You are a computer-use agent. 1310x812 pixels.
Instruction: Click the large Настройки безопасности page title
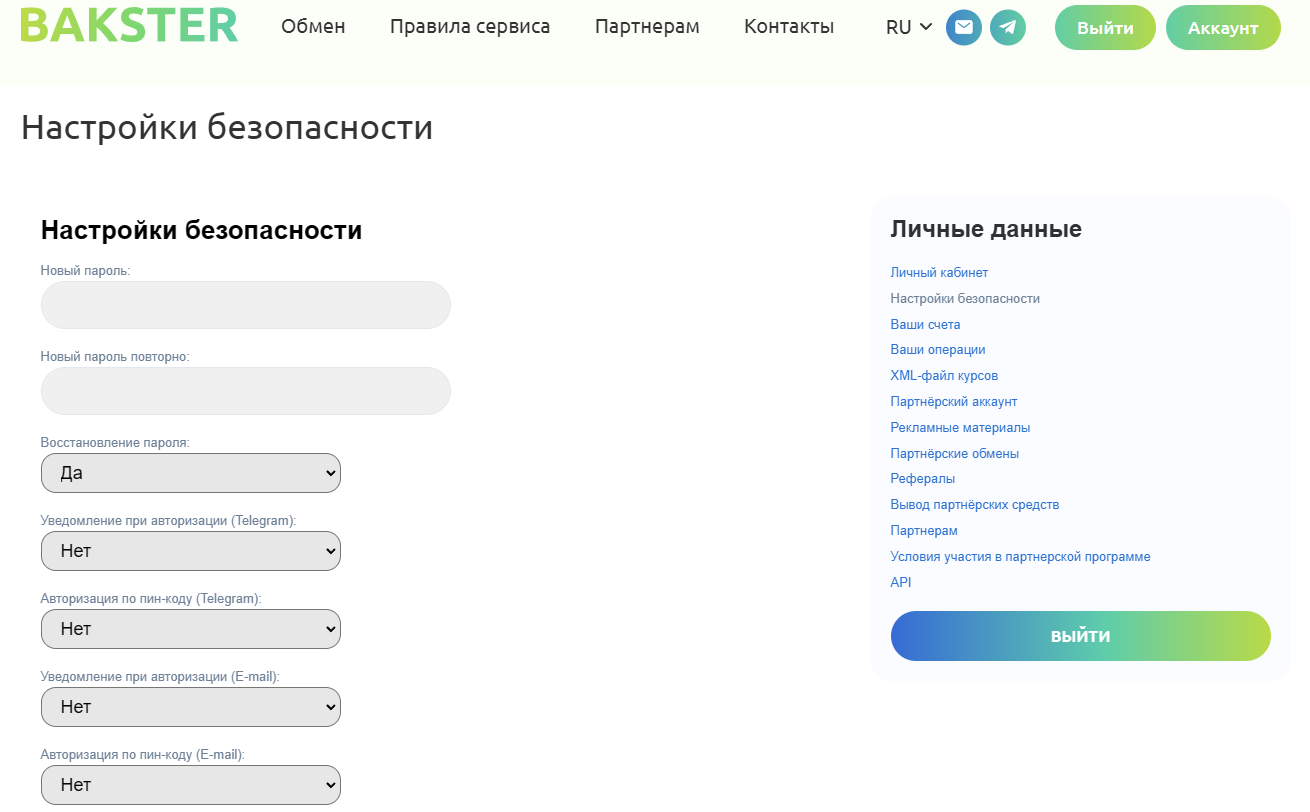tap(227, 128)
